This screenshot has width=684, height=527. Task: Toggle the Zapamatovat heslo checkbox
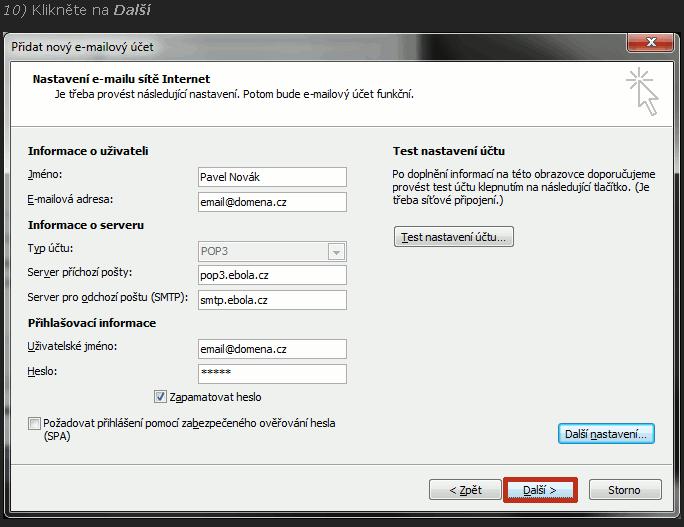[160, 397]
